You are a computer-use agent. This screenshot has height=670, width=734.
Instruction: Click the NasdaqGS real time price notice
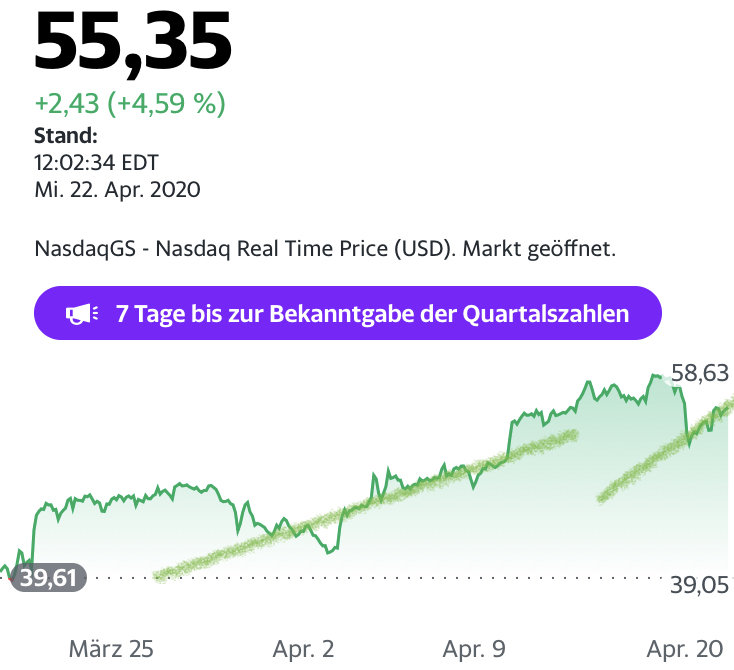325,246
